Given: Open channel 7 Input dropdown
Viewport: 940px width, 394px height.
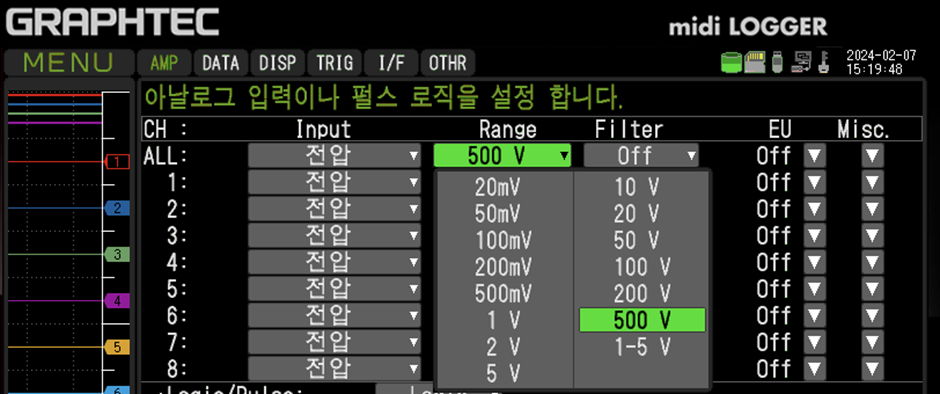Looking at the screenshot, I should [x=335, y=342].
